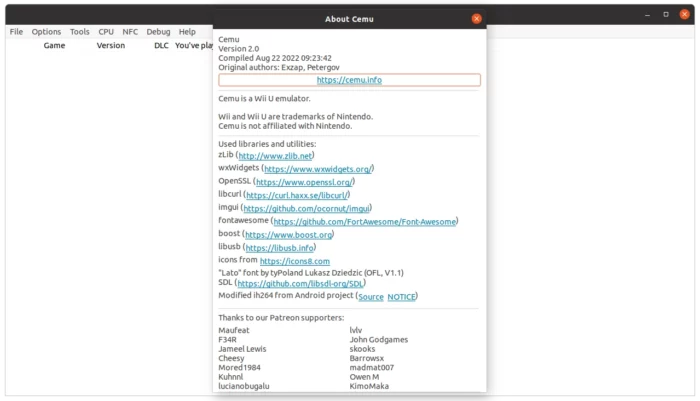Open the curl.haxx.se libcurl link
The image size is (700, 401).
(296, 195)
